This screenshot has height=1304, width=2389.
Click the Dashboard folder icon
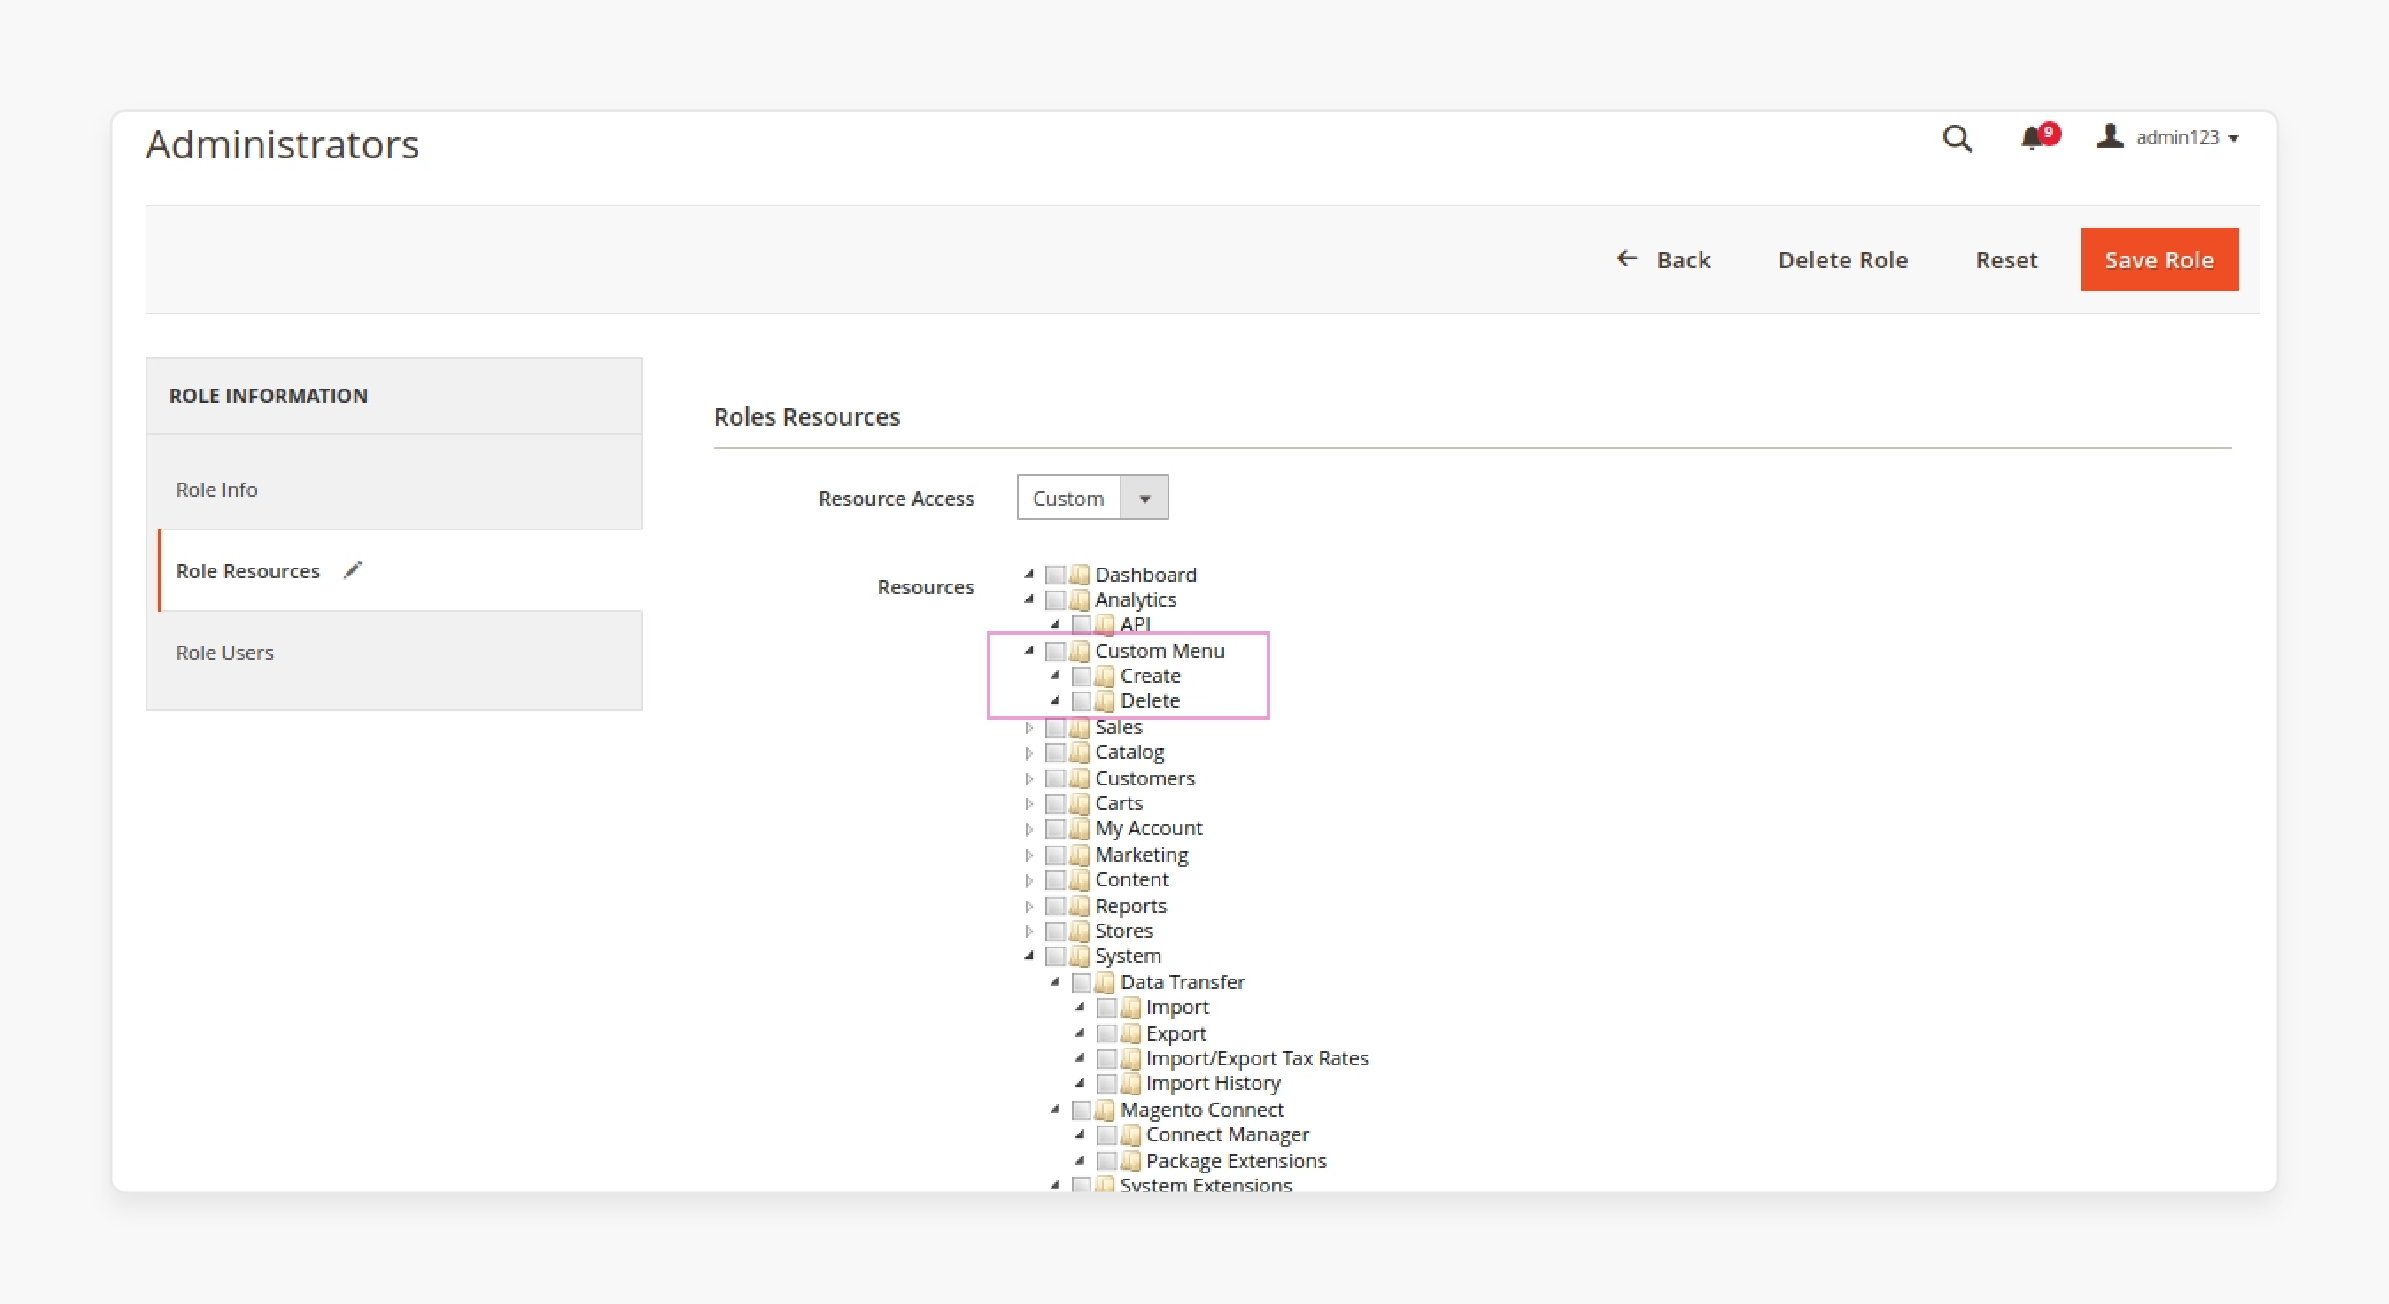1079,574
